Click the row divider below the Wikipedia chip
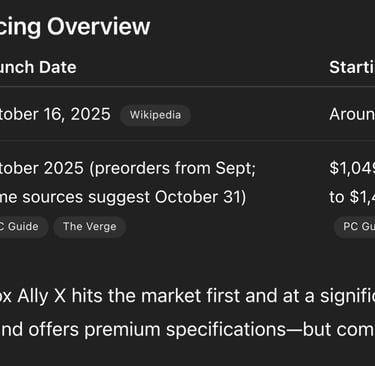 click(x=187, y=141)
